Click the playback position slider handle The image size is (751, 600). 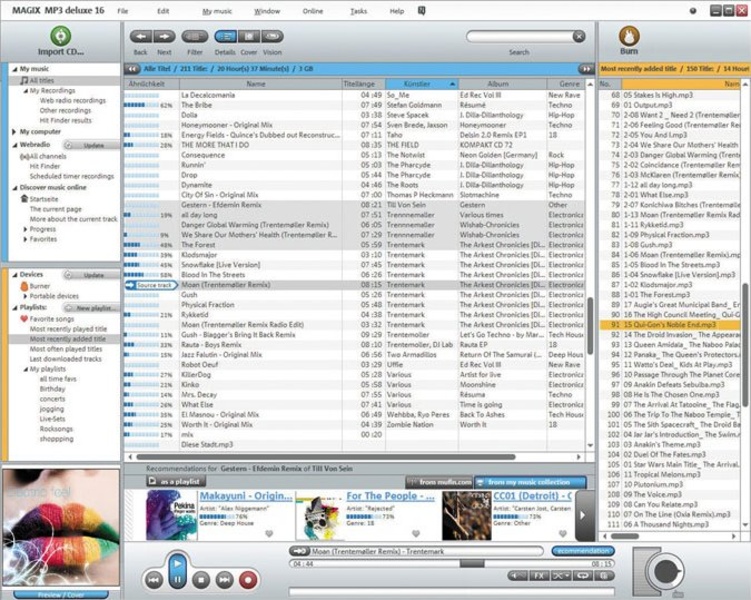pyautogui.click(x=472, y=564)
